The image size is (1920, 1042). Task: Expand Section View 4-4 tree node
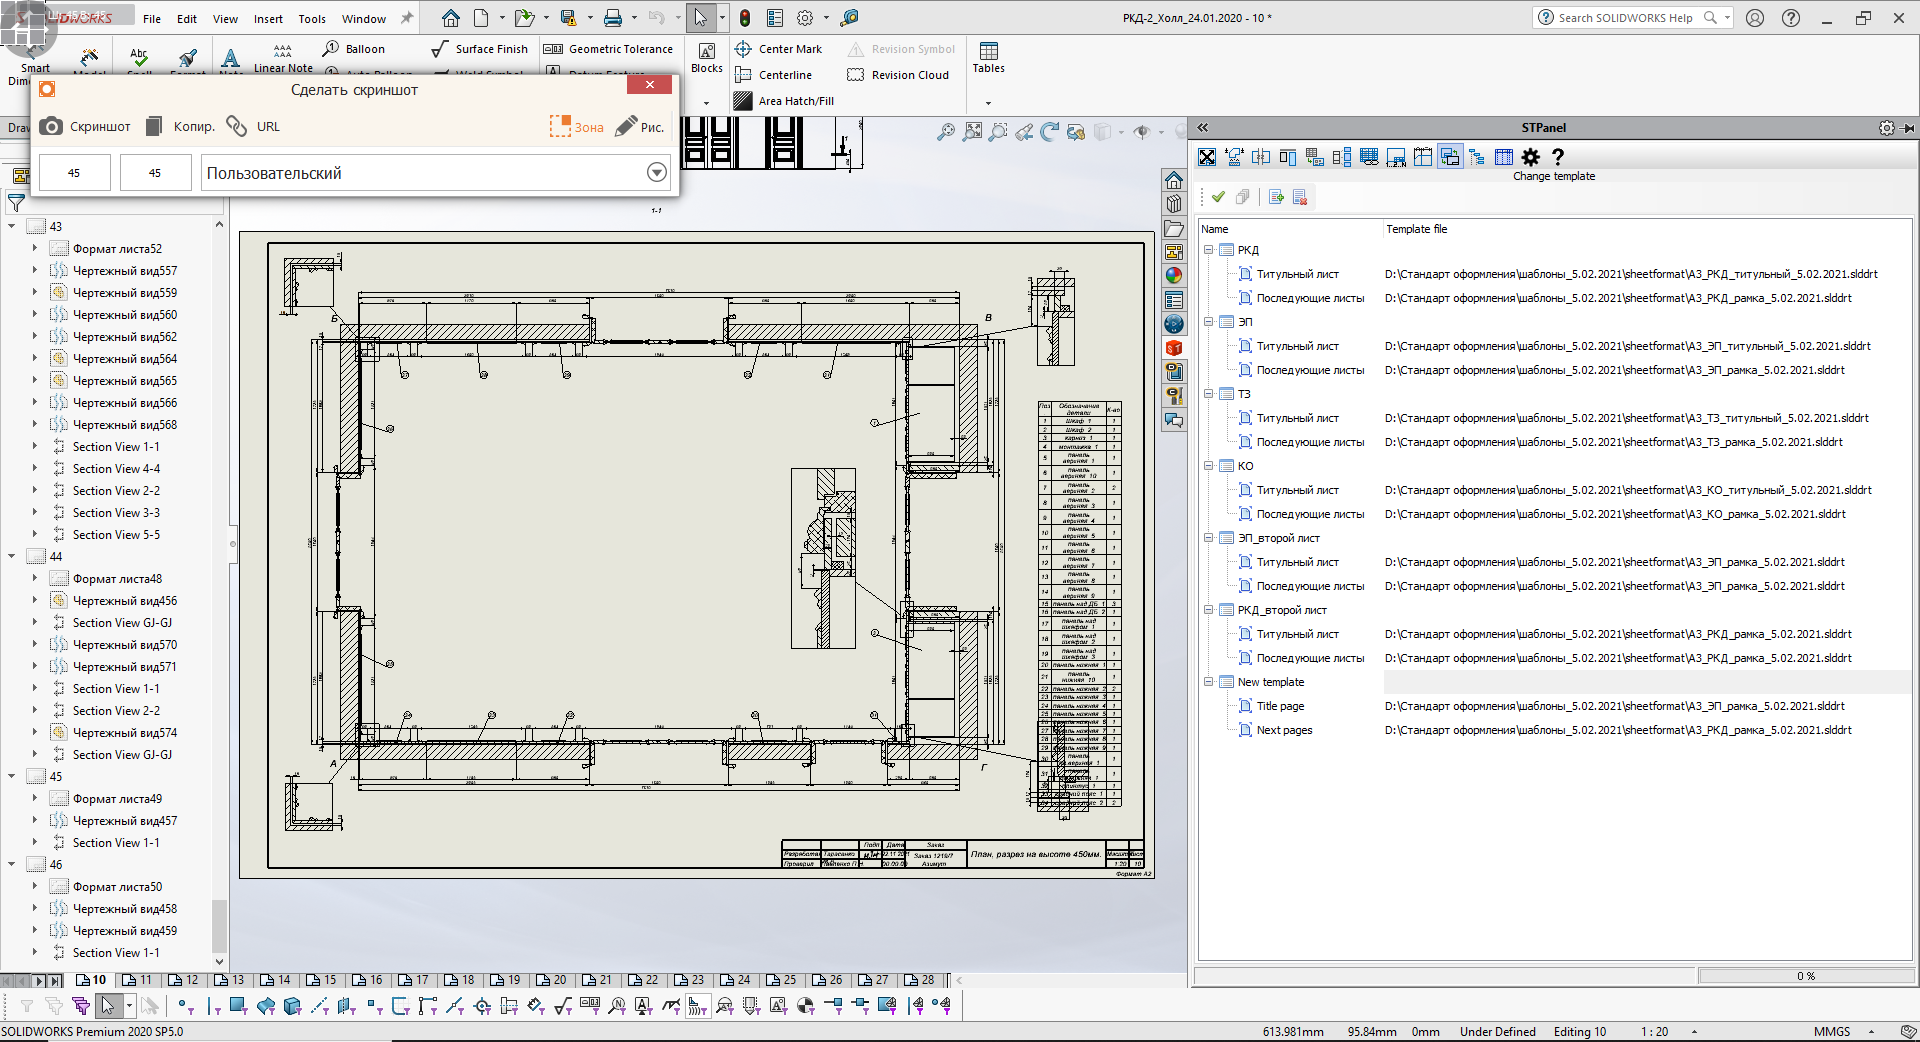tap(34, 469)
